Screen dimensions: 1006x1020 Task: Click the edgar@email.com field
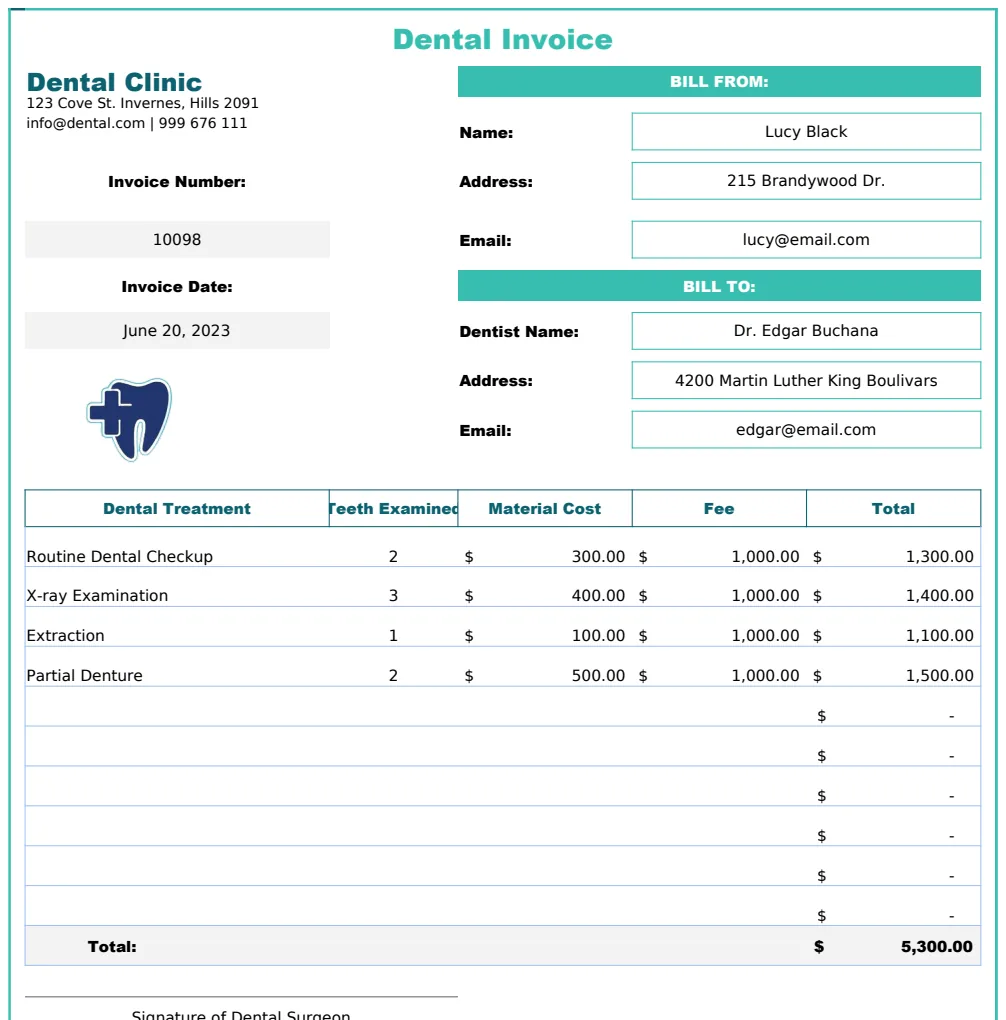tap(806, 429)
